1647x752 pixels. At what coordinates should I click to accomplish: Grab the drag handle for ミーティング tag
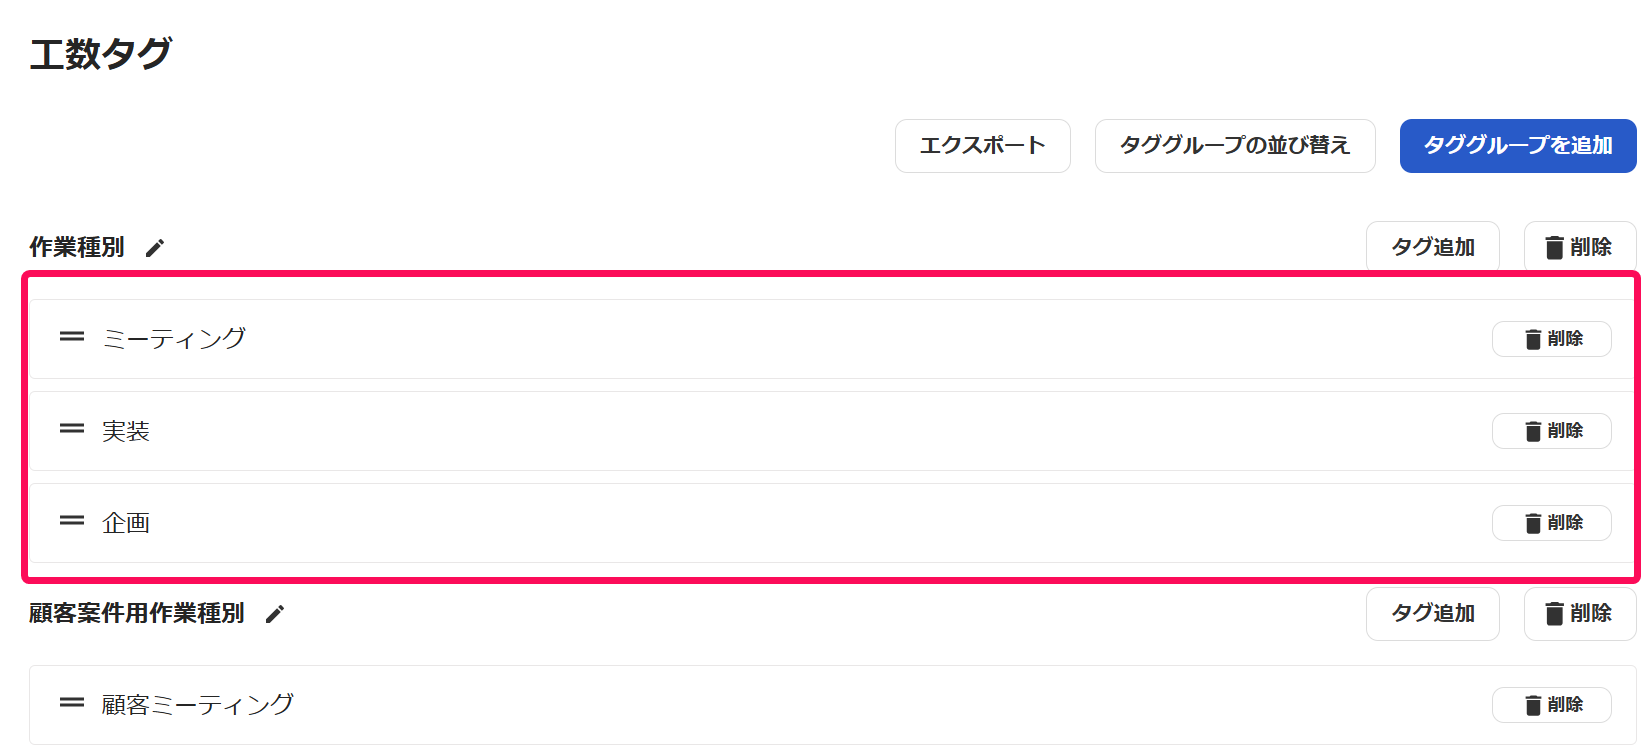click(x=72, y=337)
